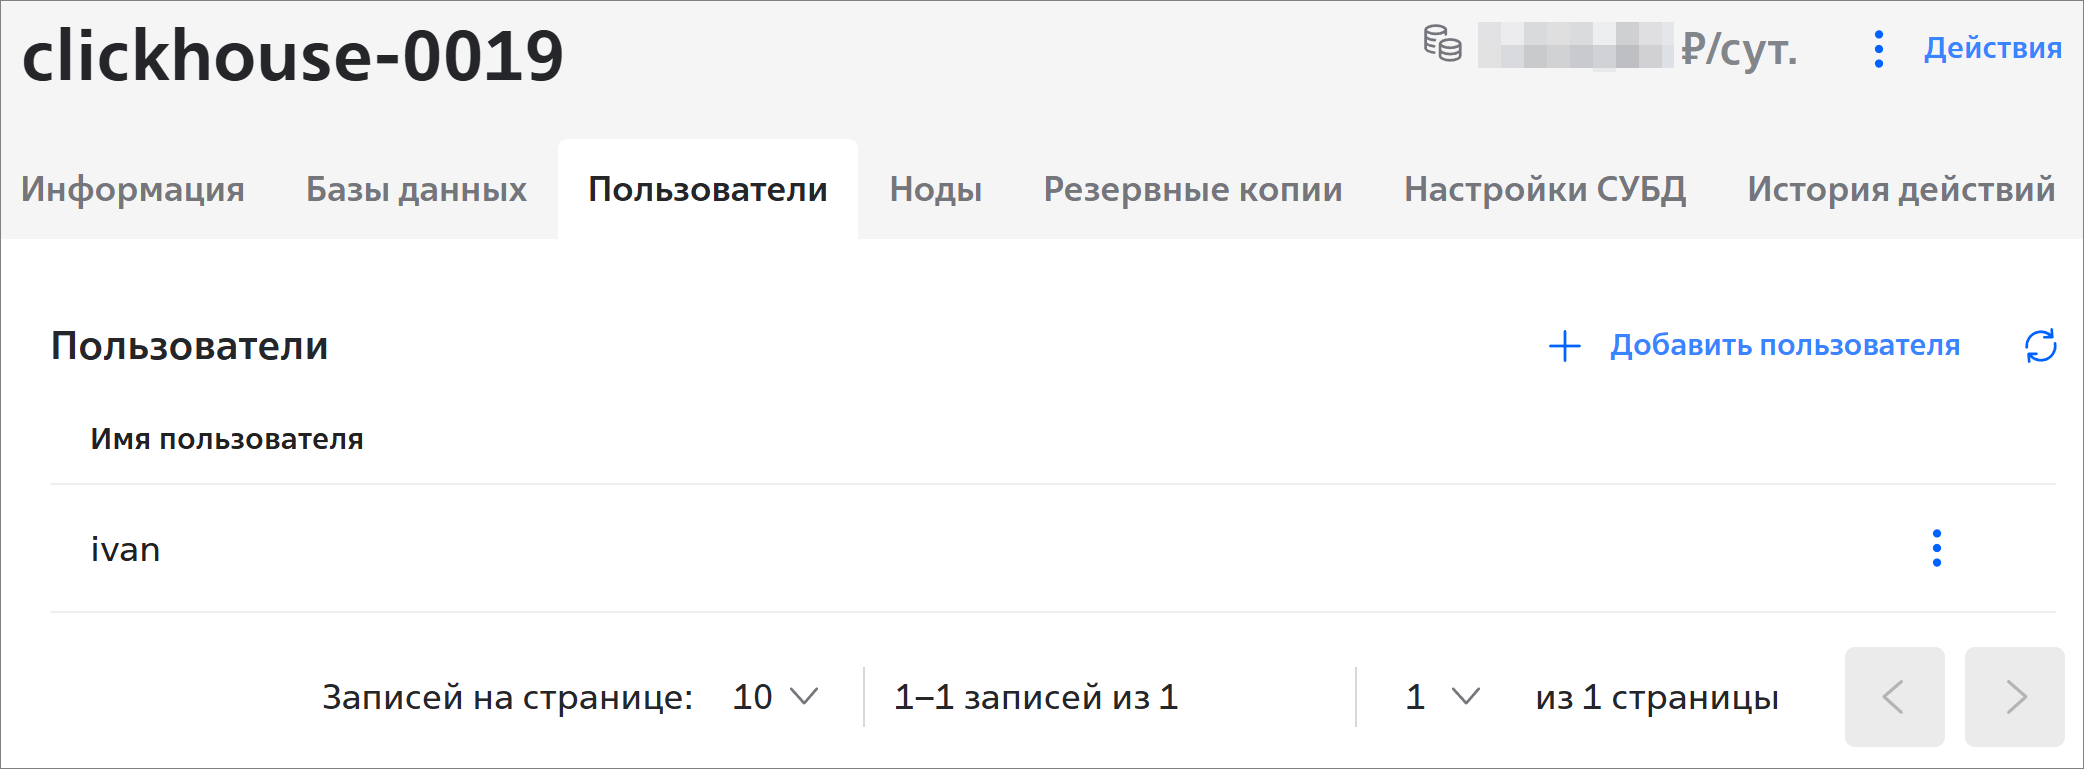This screenshot has height=769, width=2084.
Task: Refresh the users list
Action: pos(2040,346)
